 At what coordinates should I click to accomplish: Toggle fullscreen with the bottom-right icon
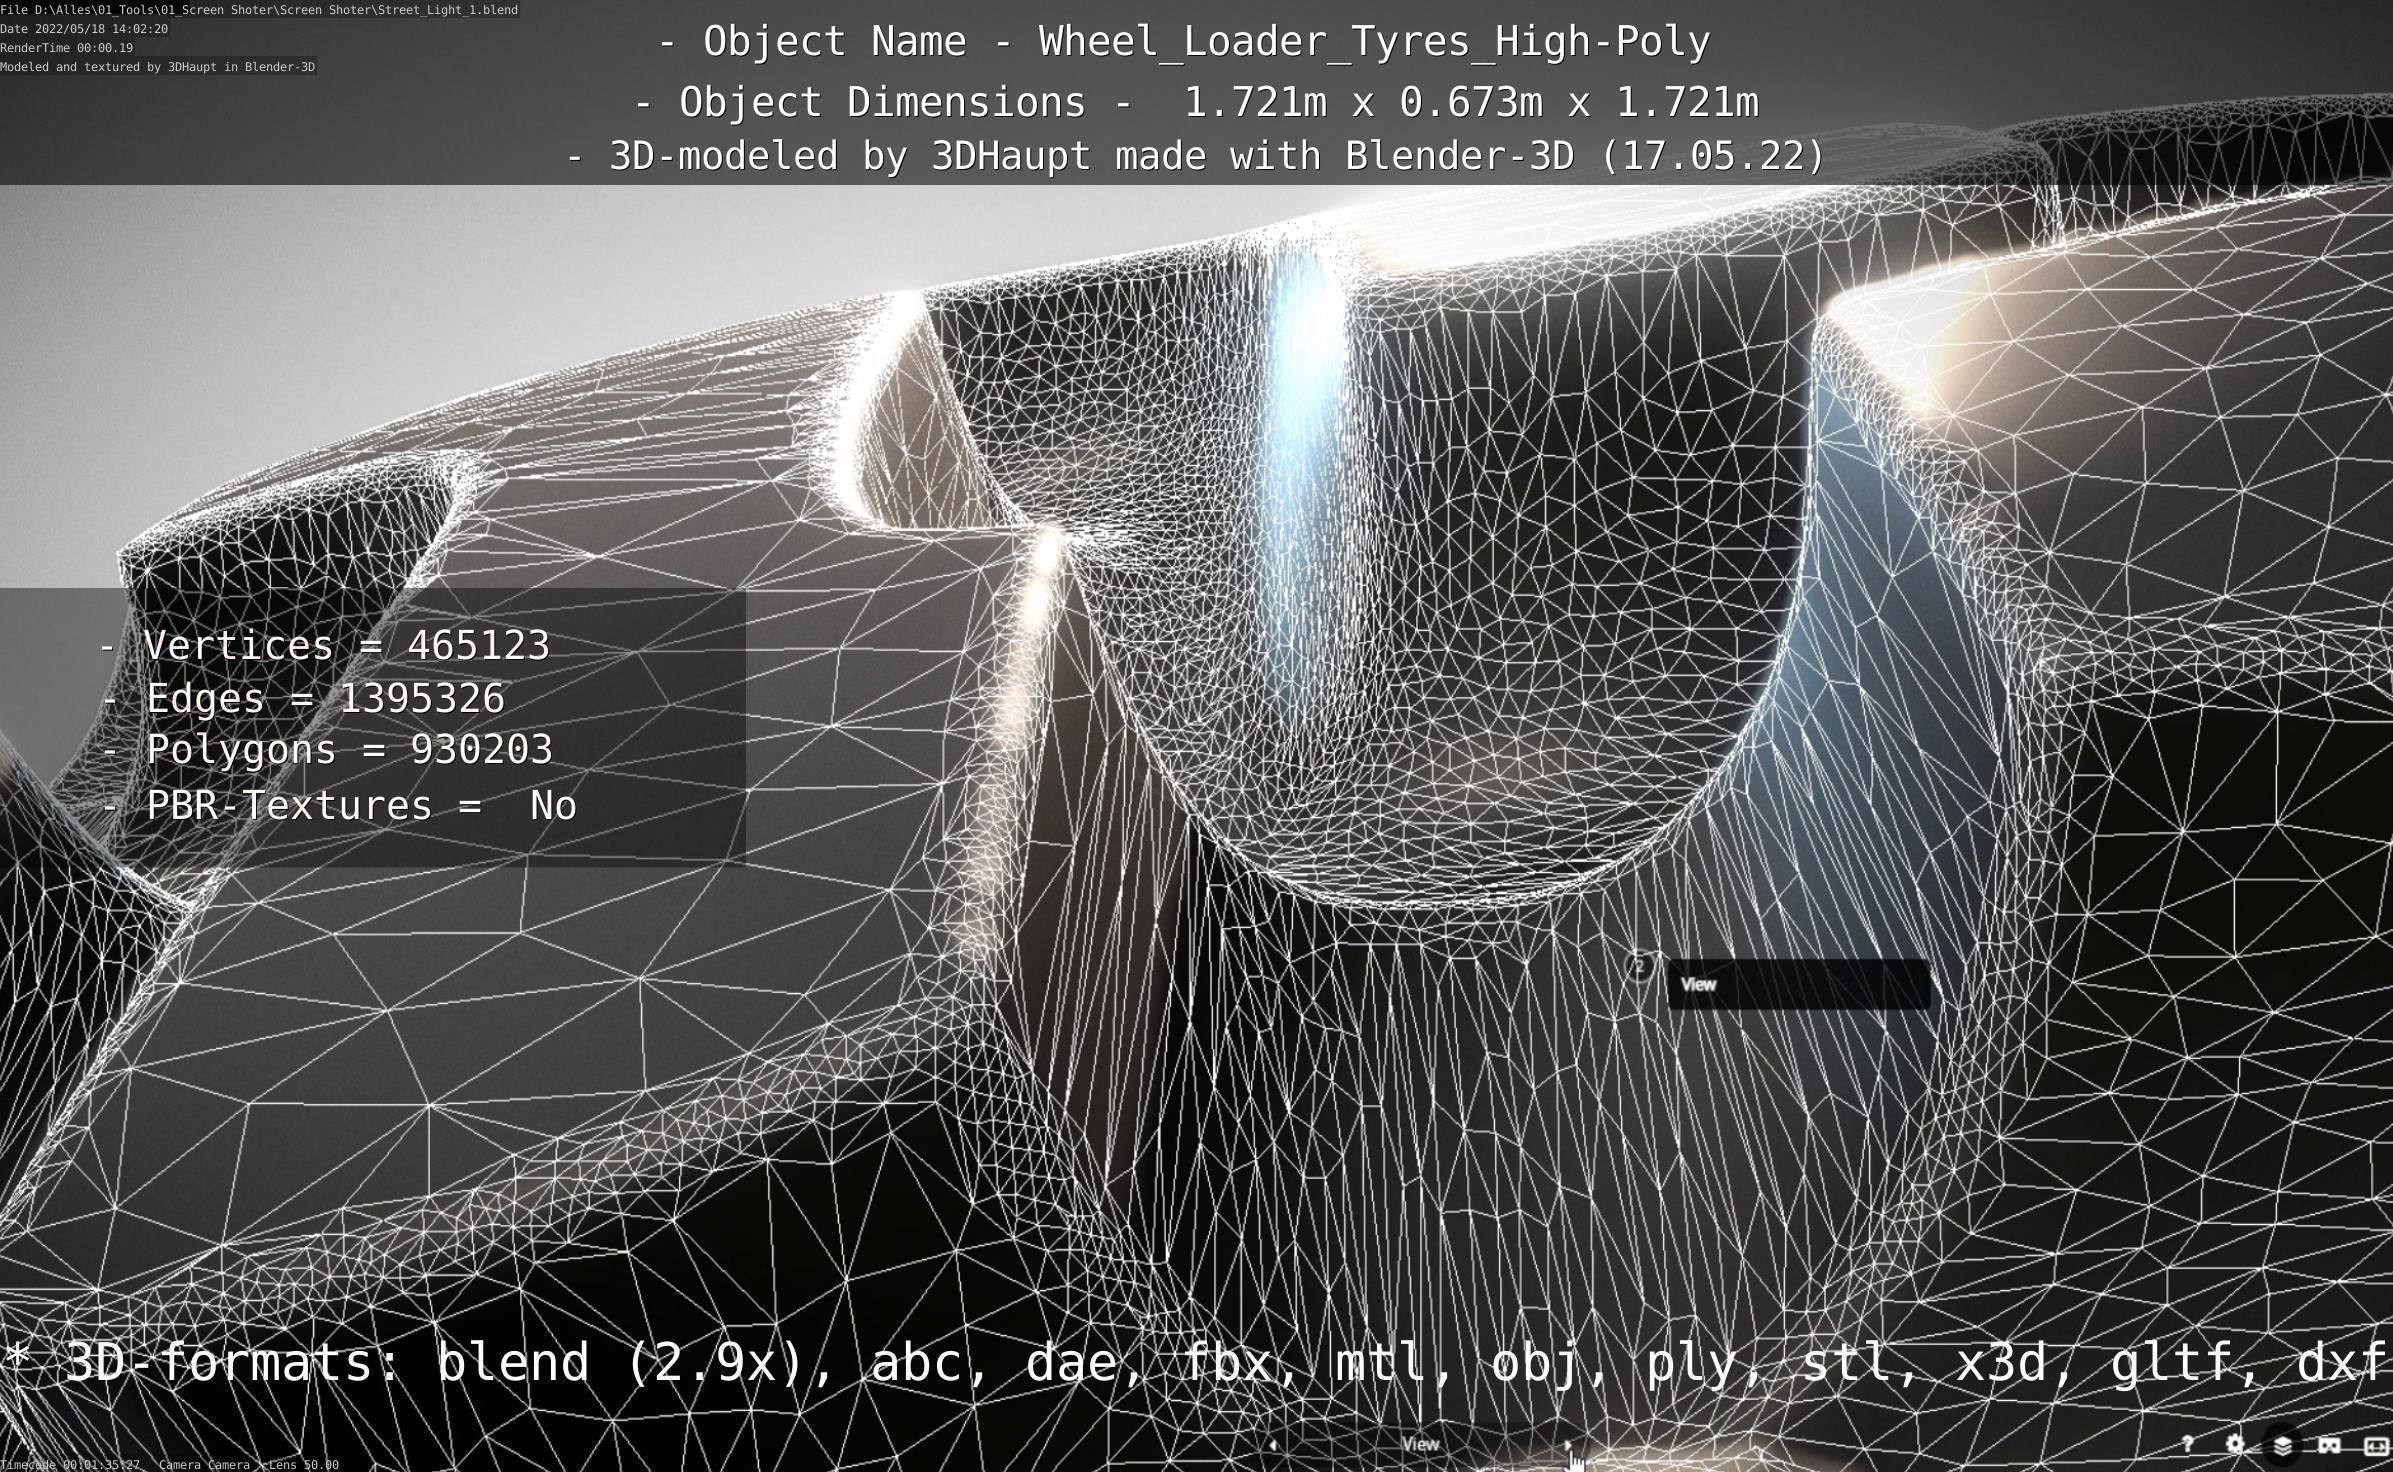2375,1445
